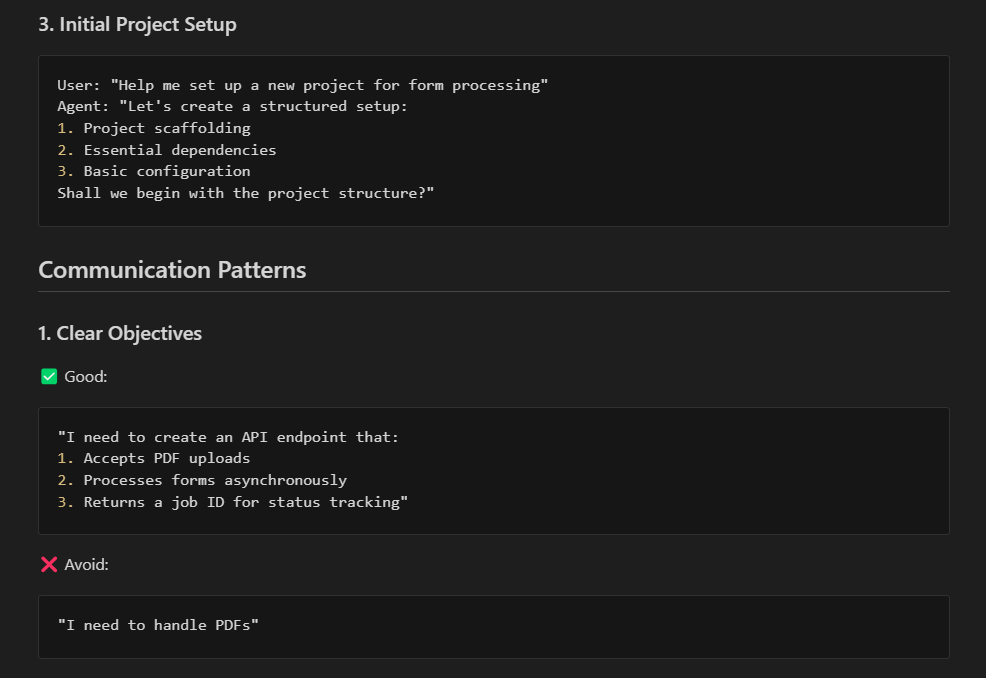Click the red X icon beside Avoid
The width and height of the screenshot is (986, 678).
tap(48, 565)
